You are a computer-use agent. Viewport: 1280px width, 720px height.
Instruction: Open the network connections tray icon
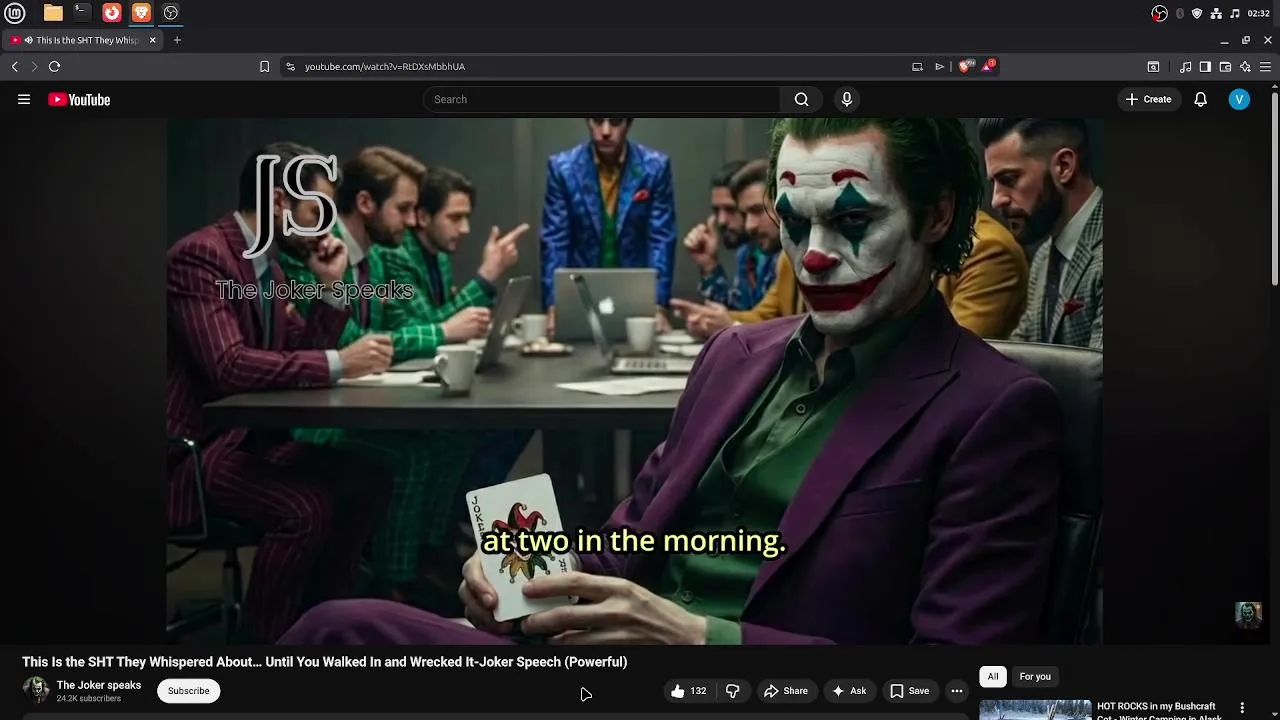[x=1216, y=13]
